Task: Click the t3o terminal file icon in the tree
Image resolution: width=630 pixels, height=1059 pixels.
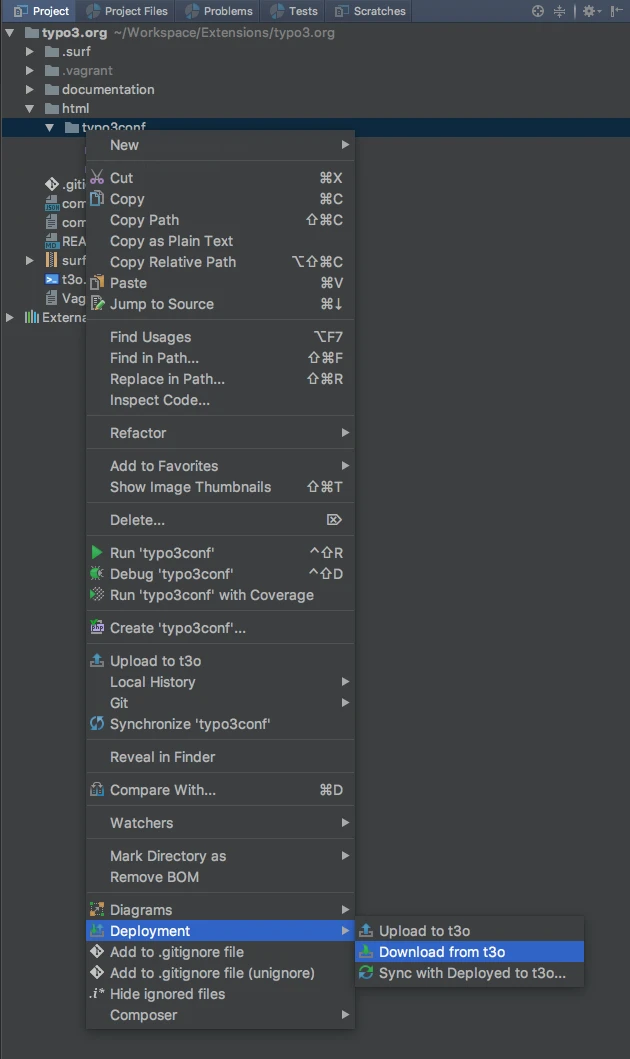Action: coord(51,279)
